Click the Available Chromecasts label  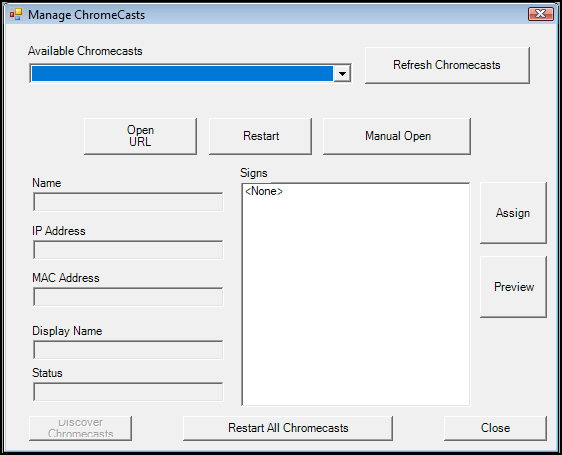pos(85,51)
